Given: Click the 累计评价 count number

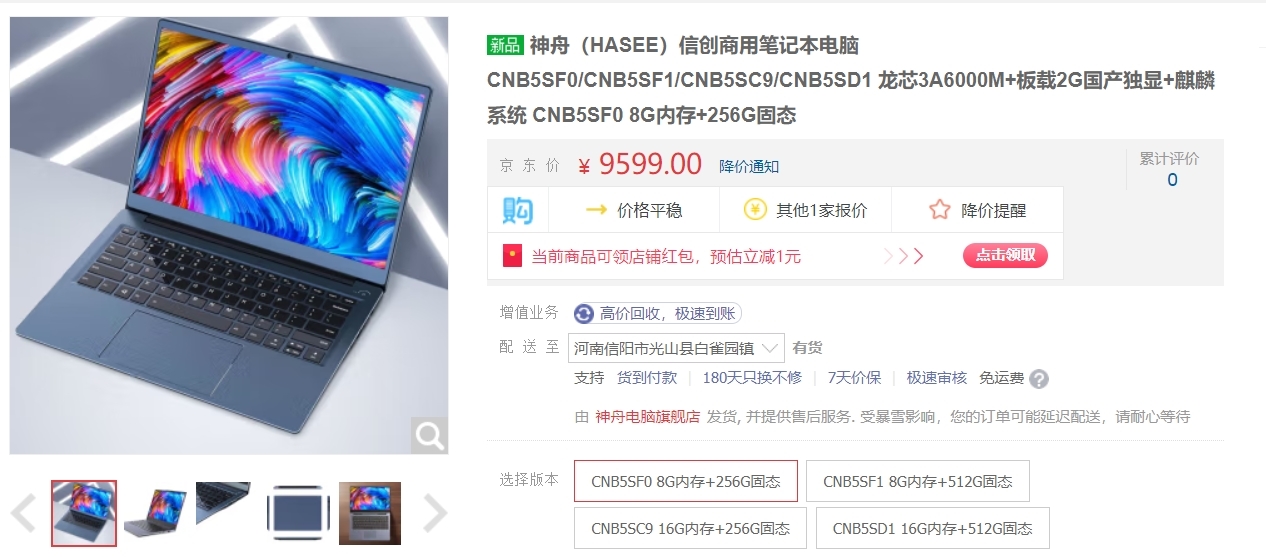Looking at the screenshot, I should (x=1172, y=180).
